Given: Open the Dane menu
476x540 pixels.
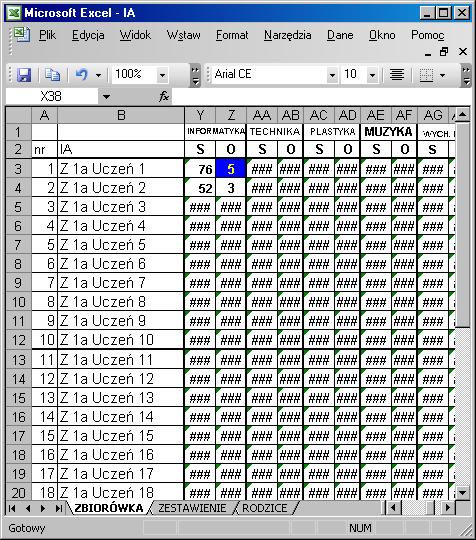Looking at the screenshot, I should coord(340,35).
